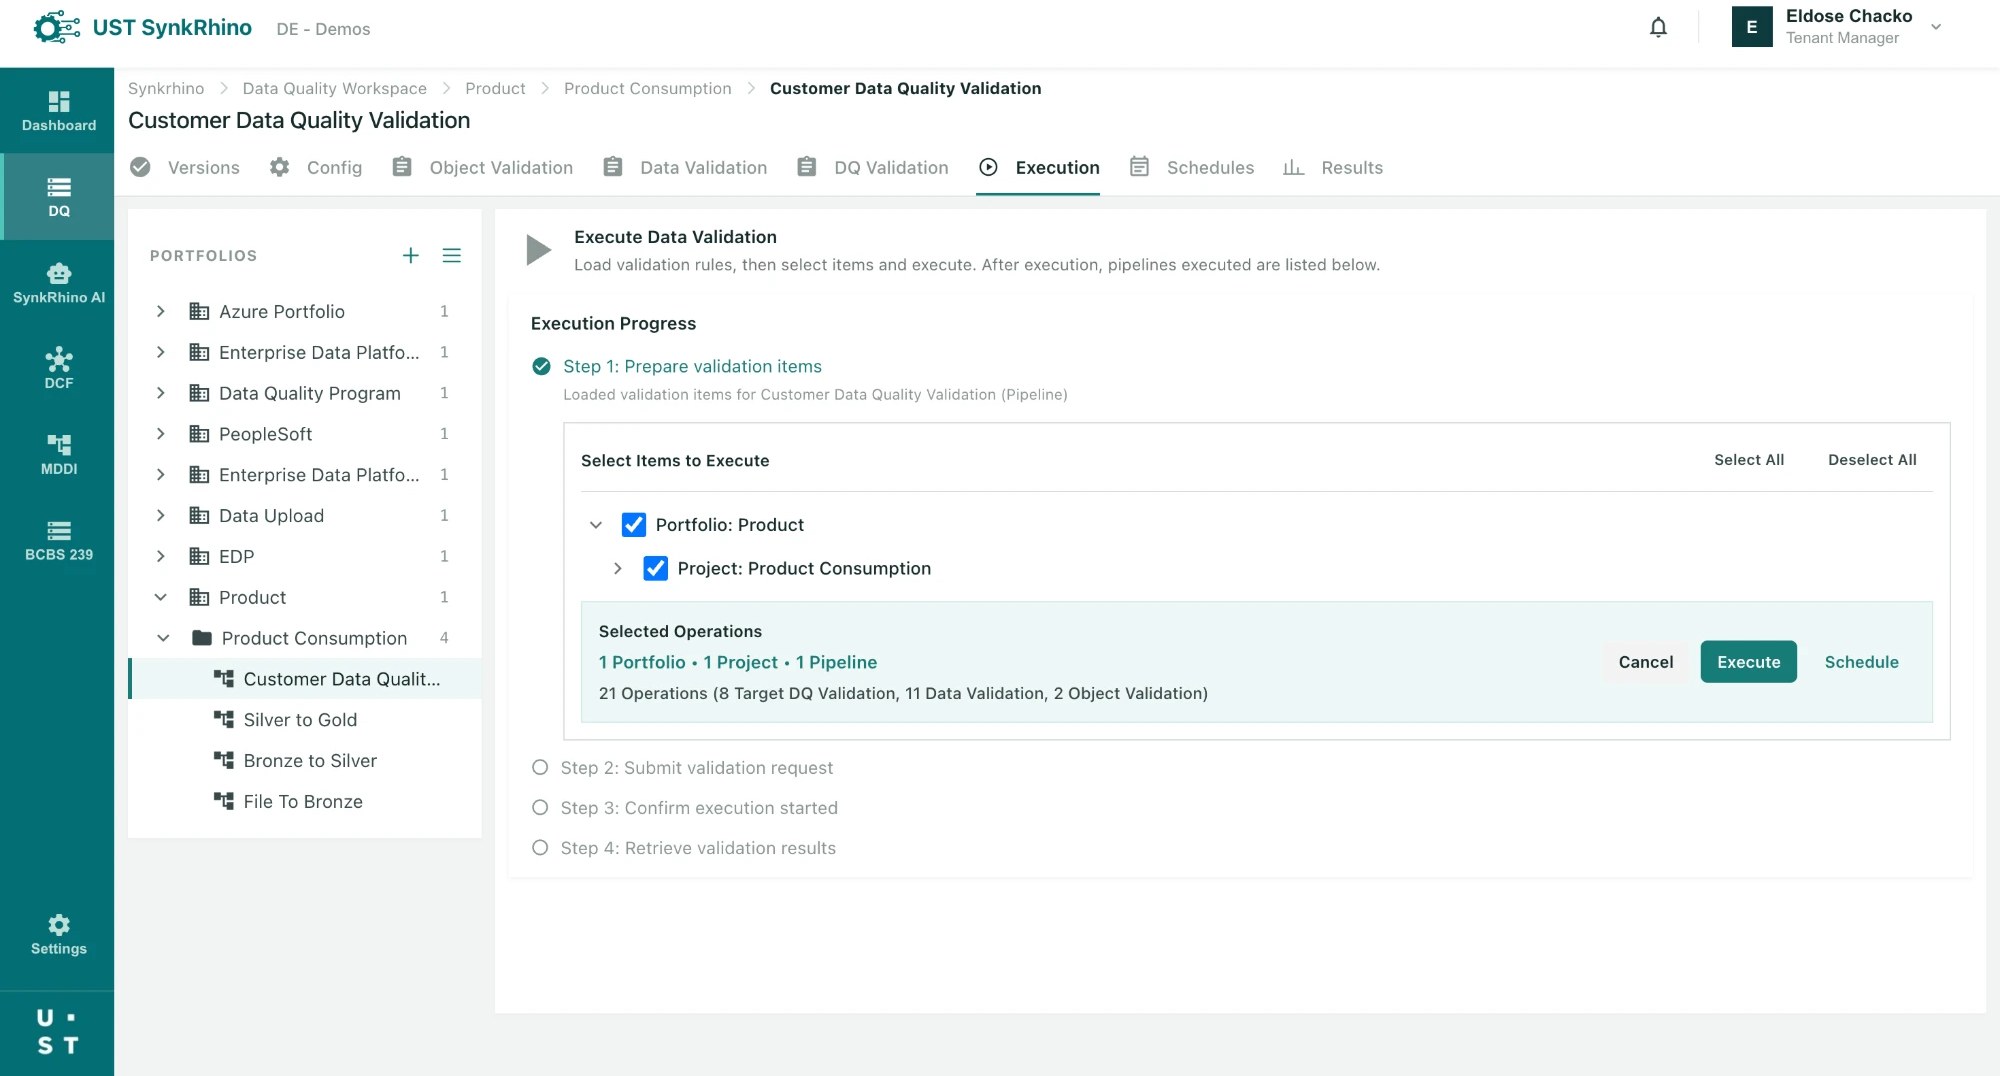This screenshot has width=2000, height=1076.
Task: Open the BCBS 239 sidebar module
Action: pos(58,541)
